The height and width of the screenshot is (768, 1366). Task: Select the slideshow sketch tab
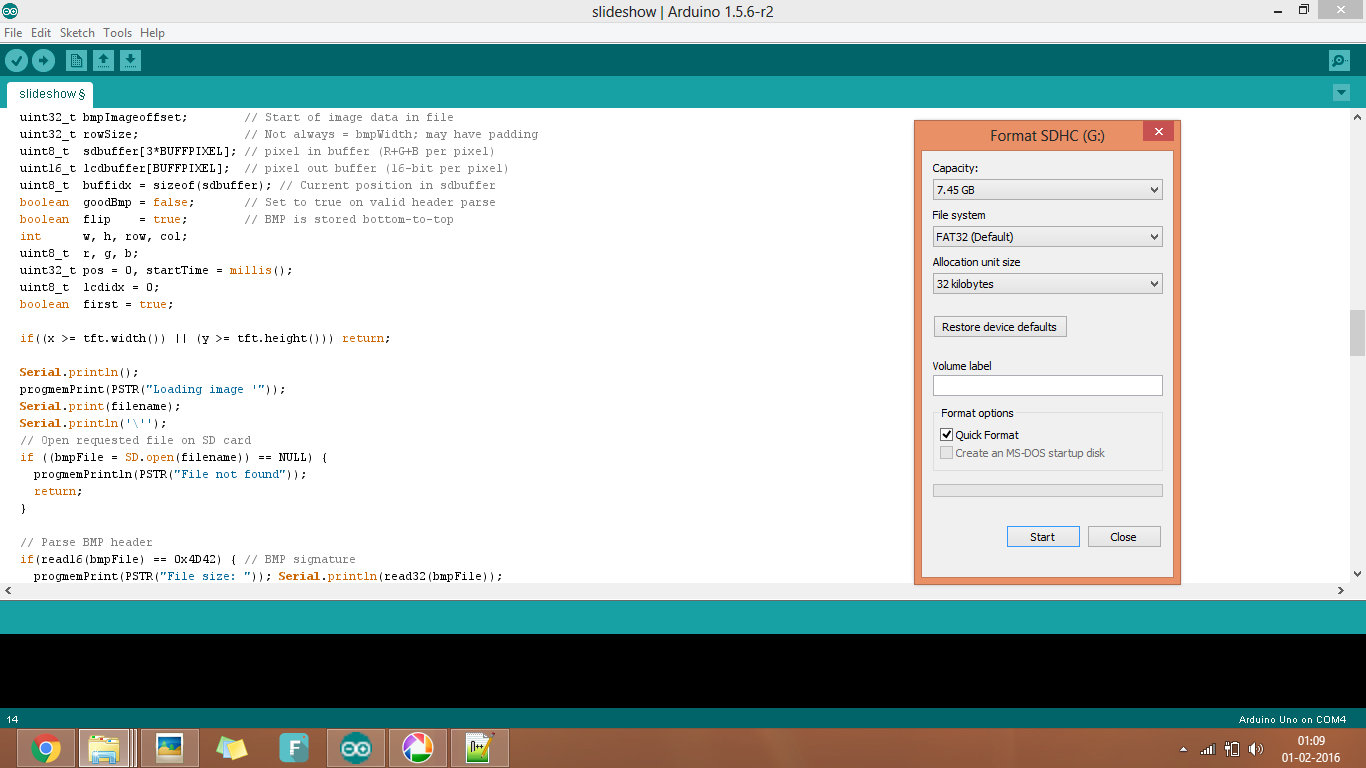click(52, 94)
